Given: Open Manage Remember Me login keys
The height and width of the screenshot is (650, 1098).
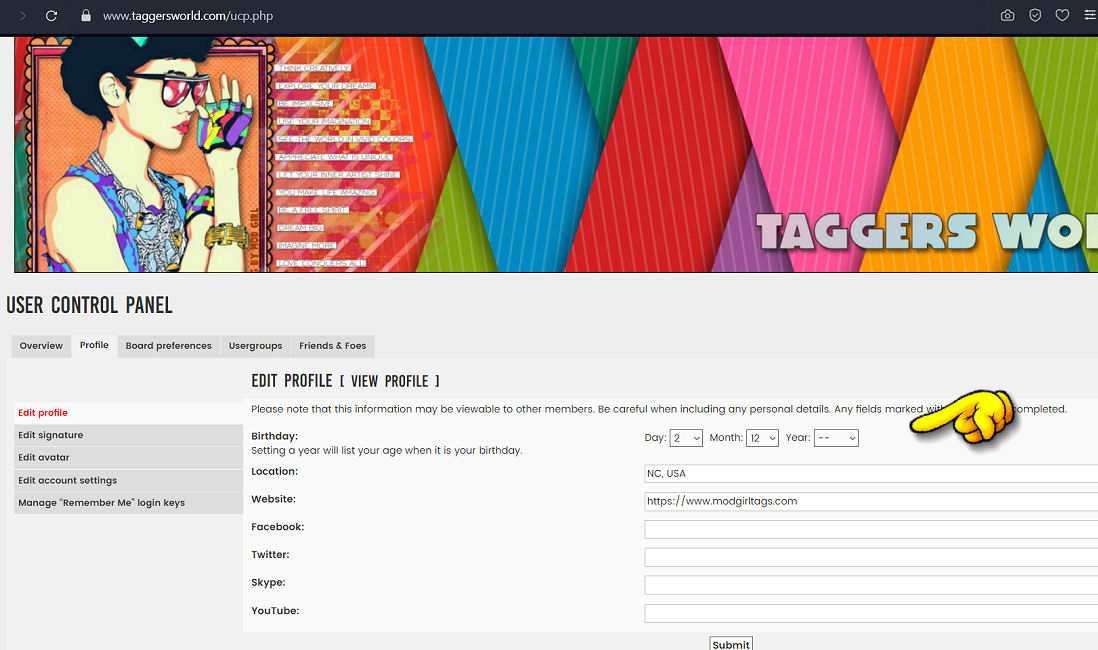Looking at the screenshot, I should pos(128,503).
